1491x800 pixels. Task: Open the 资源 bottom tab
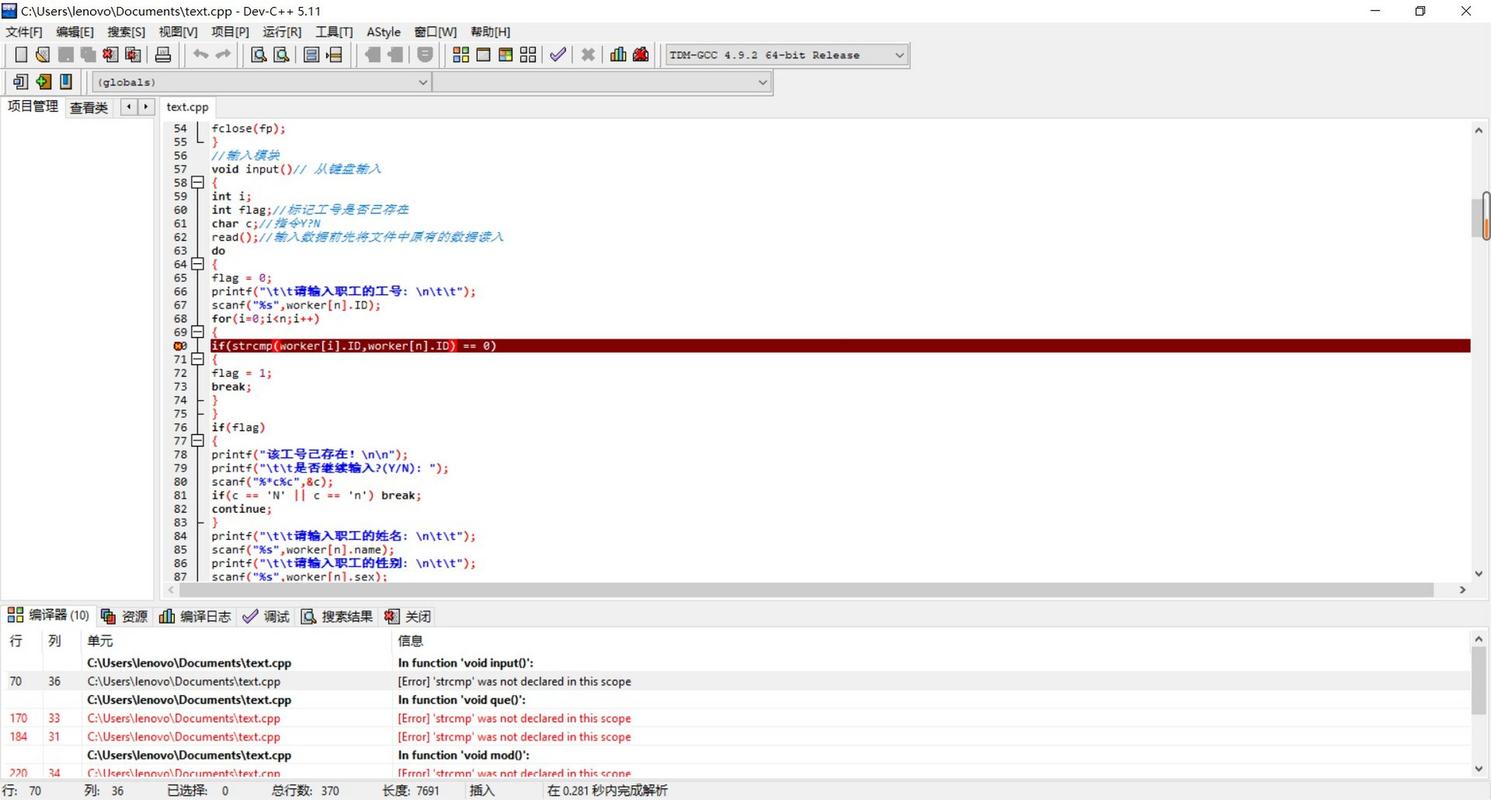(124, 616)
